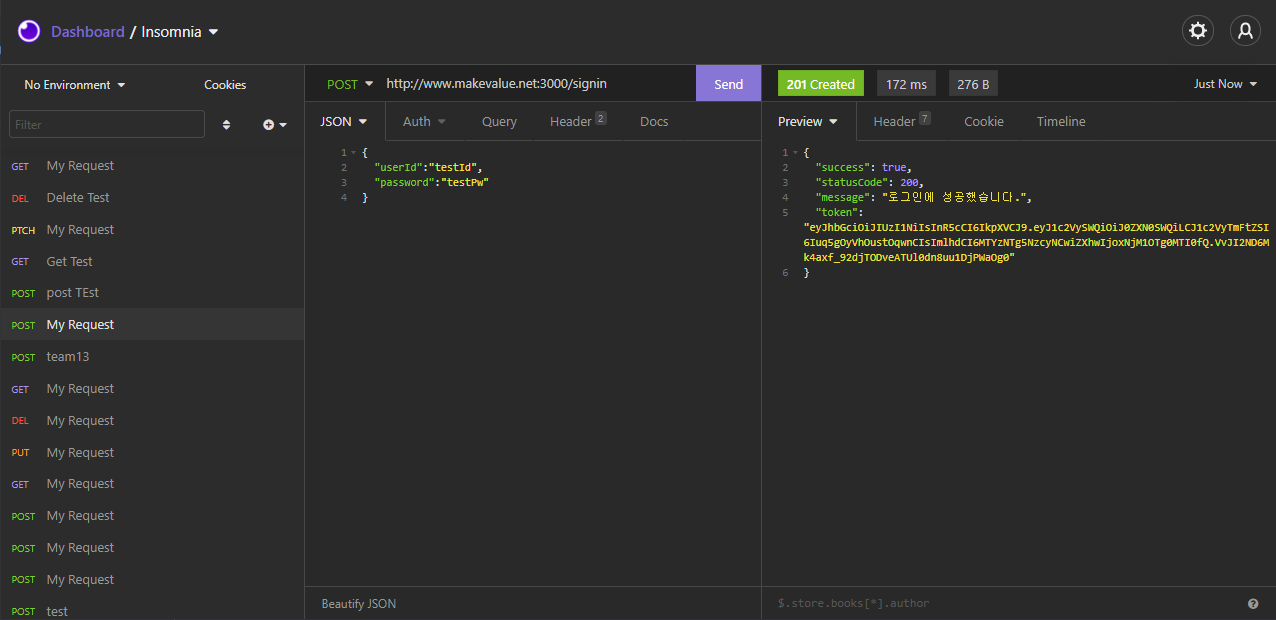
Task: Click the "token" key in response
Action: 836,213
